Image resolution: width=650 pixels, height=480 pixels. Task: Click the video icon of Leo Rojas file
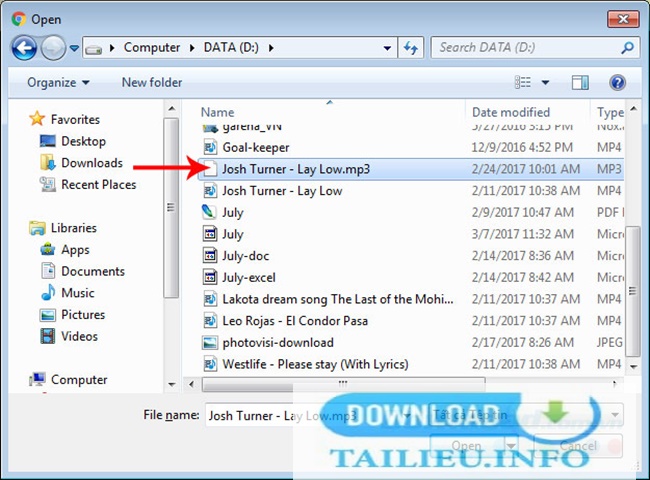pyautogui.click(x=210, y=320)
